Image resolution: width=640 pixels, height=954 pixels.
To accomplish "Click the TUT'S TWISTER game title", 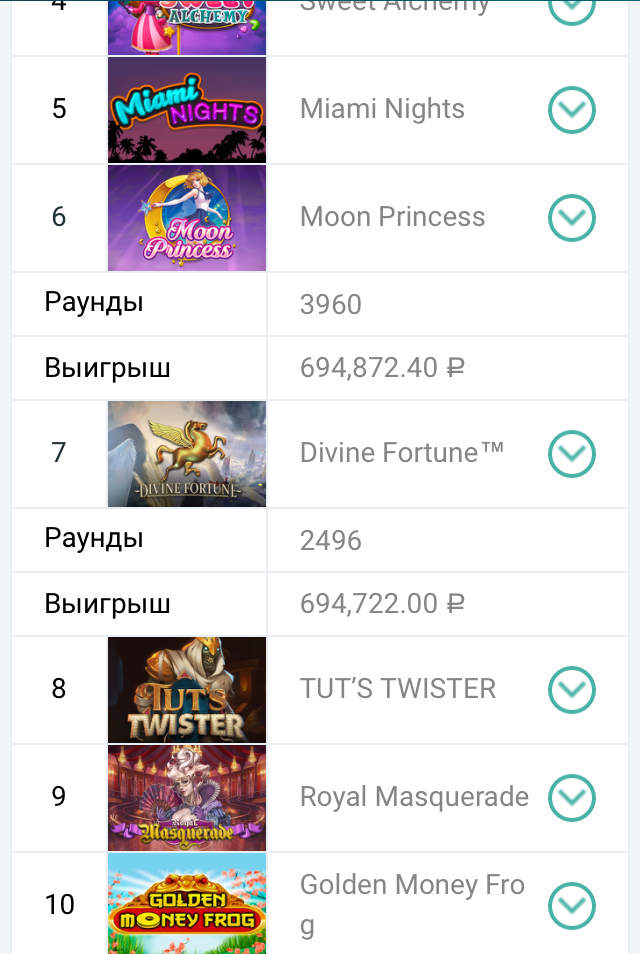I will [x=398, y=689].
